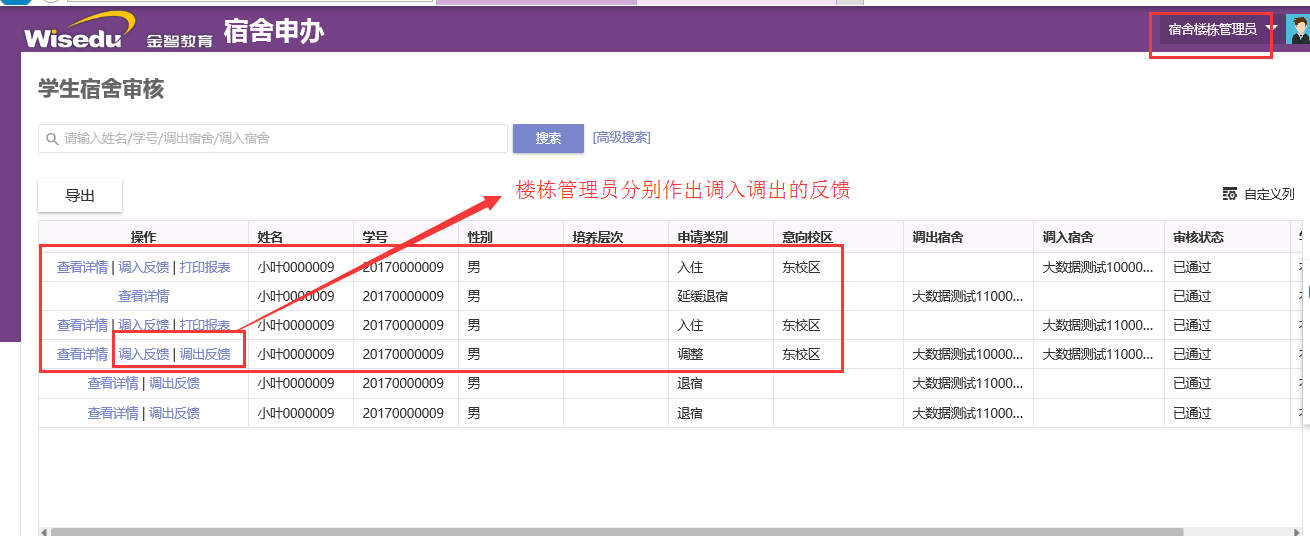Click 已通过 status in 延缓退宿 row
1310x536 pixels.
[1192, 296]
